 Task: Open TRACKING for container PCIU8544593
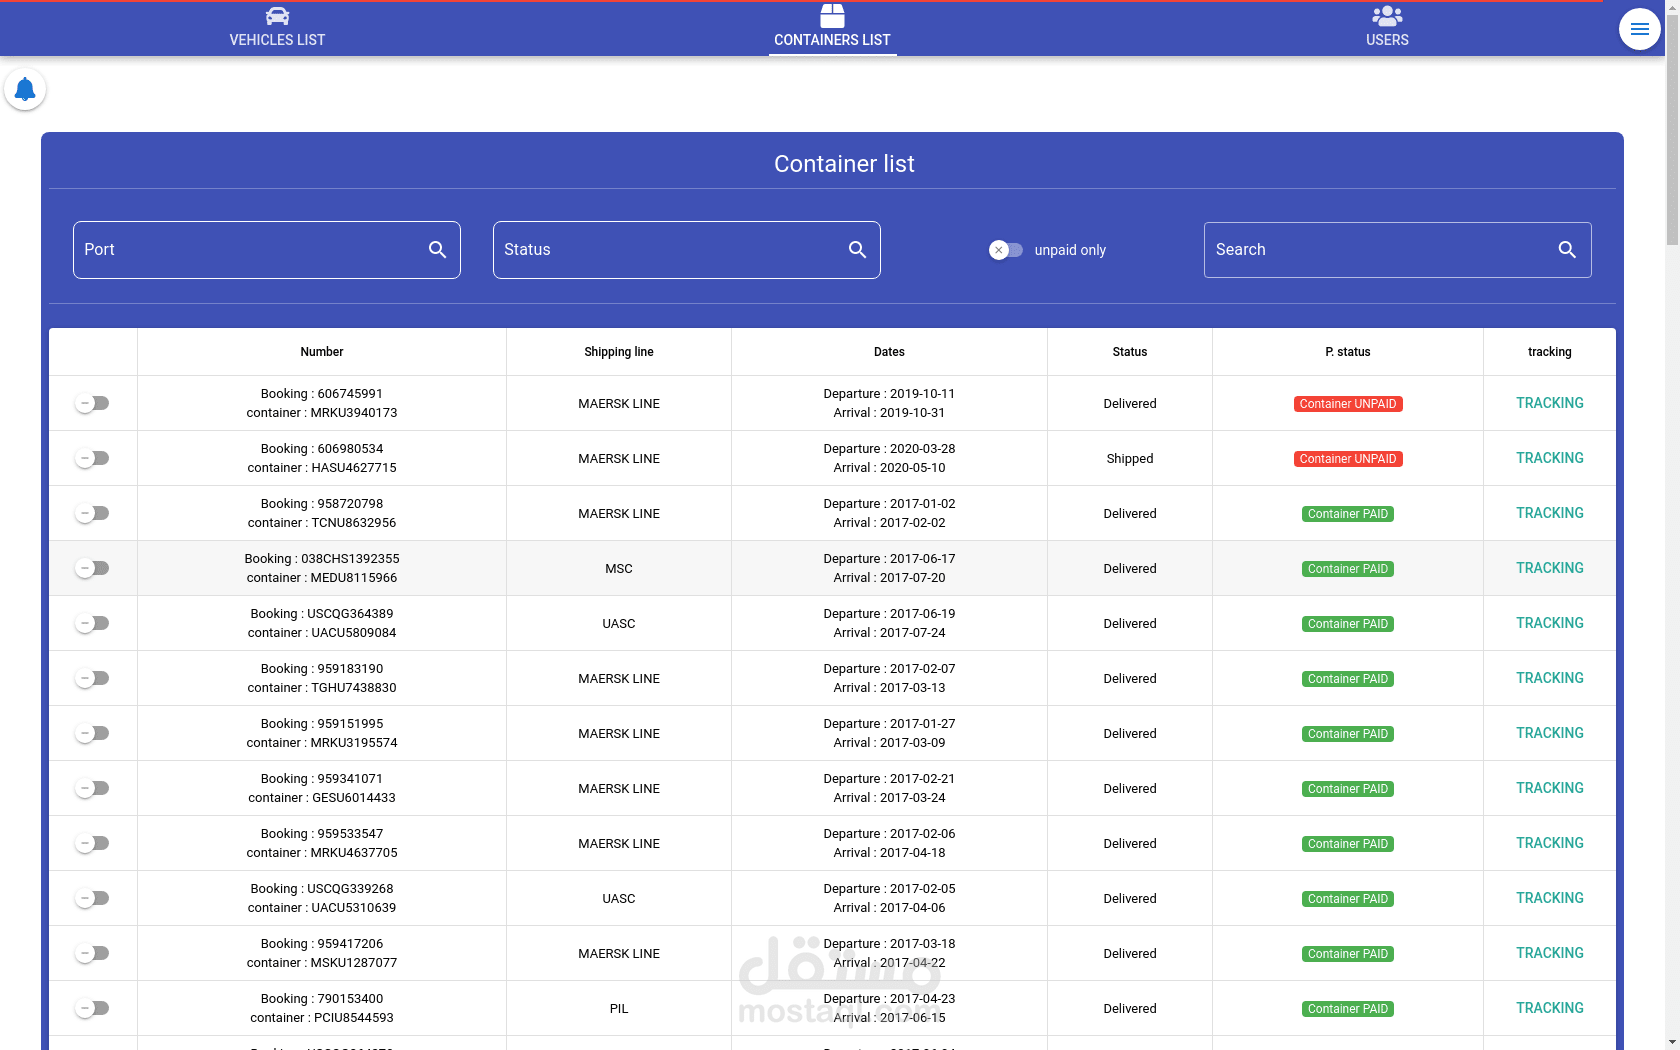point(1549,1008)
